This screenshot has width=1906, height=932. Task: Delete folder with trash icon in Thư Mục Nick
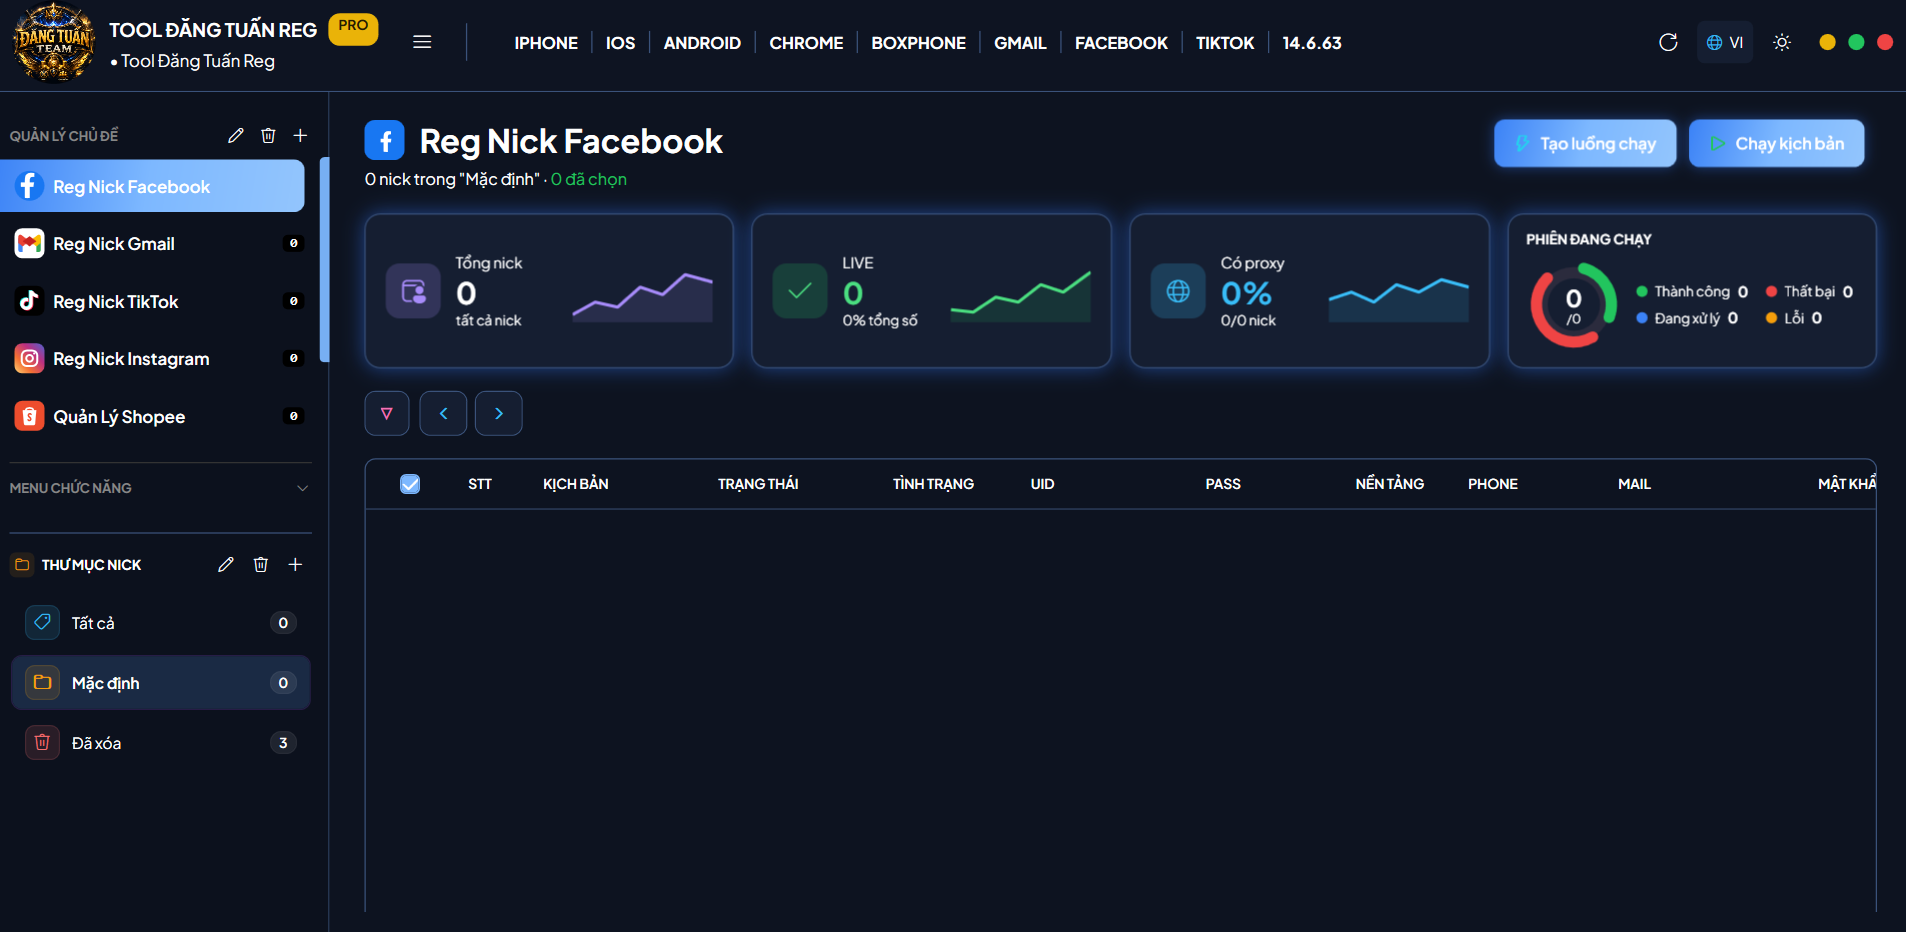[261, 565]
